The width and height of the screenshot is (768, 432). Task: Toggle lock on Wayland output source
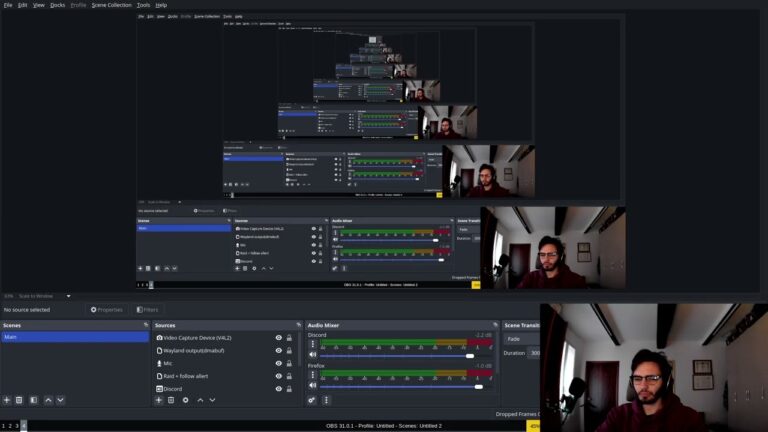pos(290,351)
